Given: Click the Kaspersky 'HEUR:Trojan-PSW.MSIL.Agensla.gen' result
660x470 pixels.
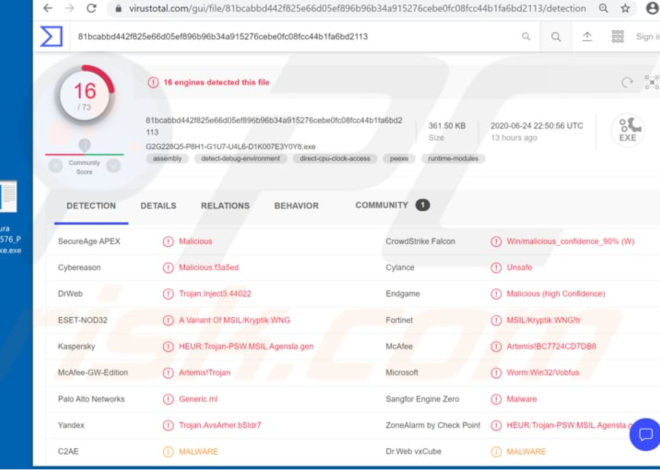Looking at the screenshot, I should pos(246,347).
